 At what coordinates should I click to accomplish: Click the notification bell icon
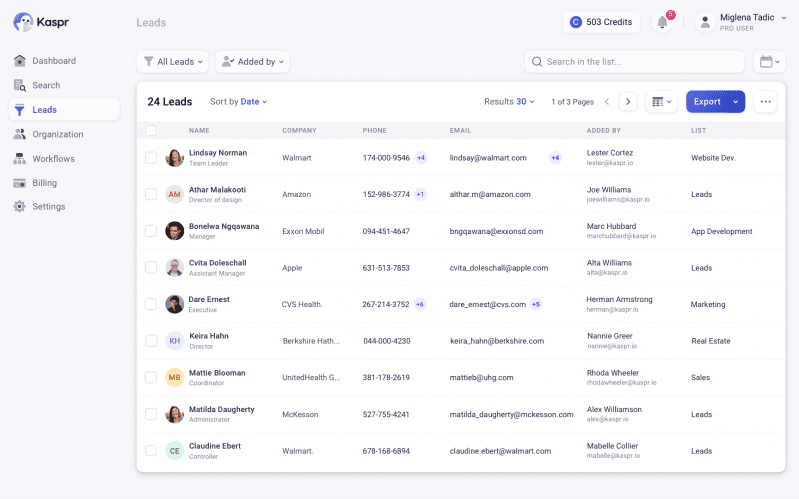pos(661,22)
